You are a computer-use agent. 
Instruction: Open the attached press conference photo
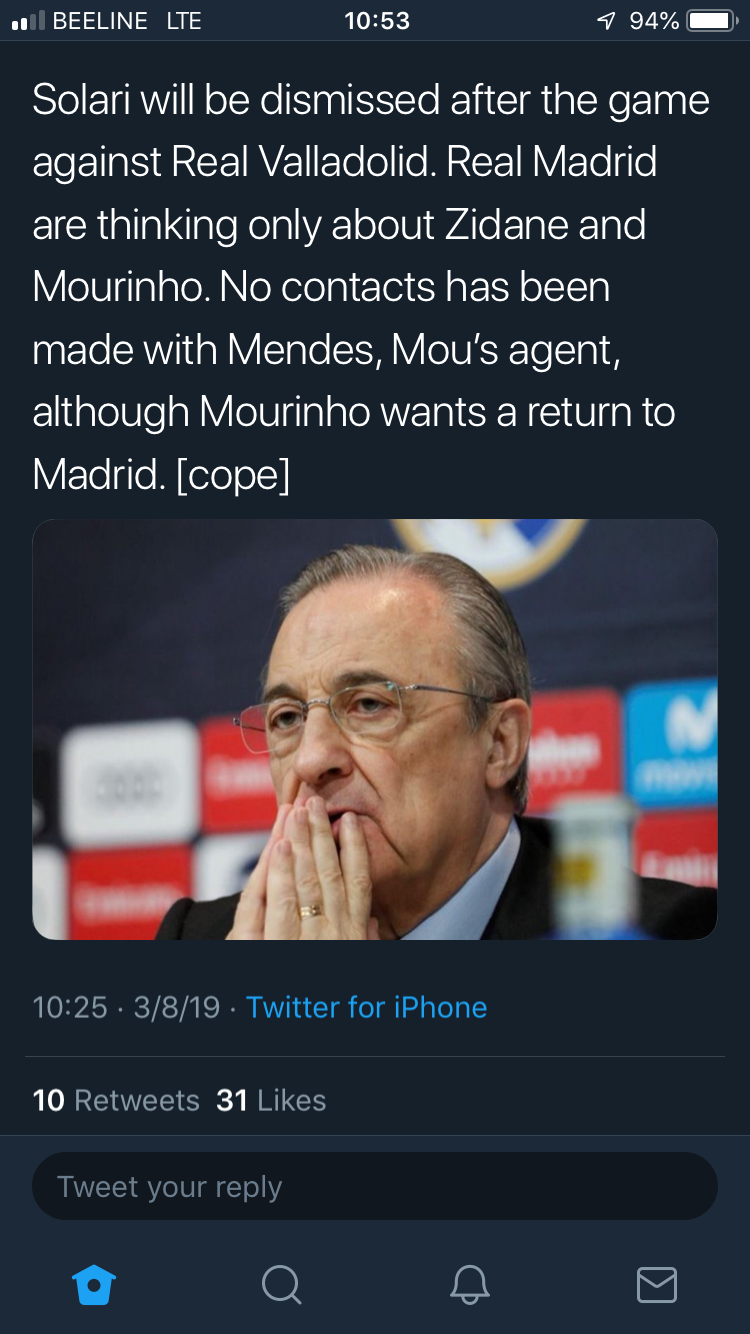[375, 729]
